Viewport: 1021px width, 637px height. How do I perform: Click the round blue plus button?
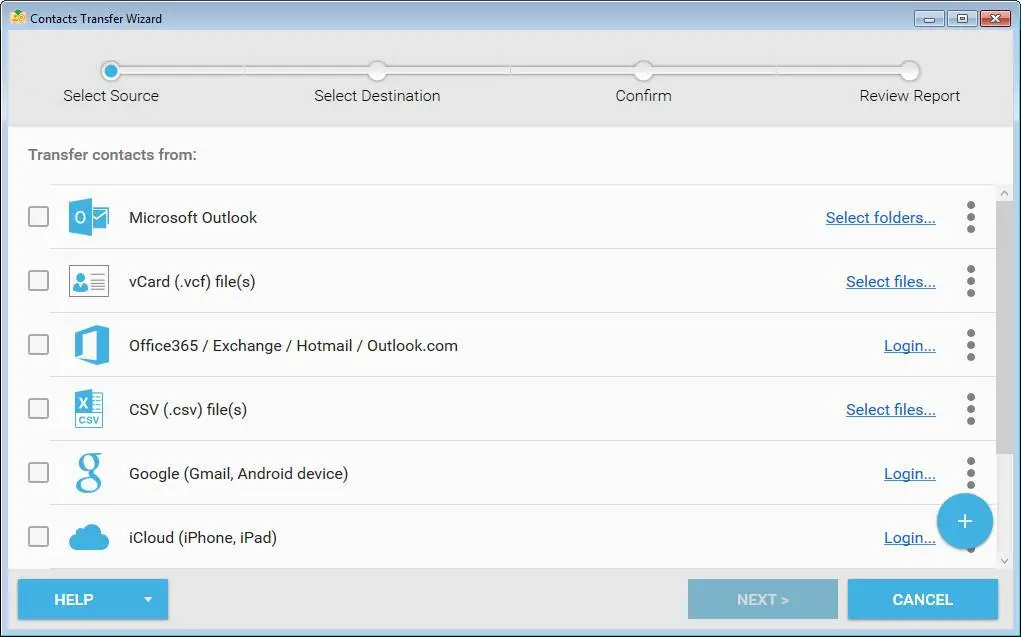(965, 521)
